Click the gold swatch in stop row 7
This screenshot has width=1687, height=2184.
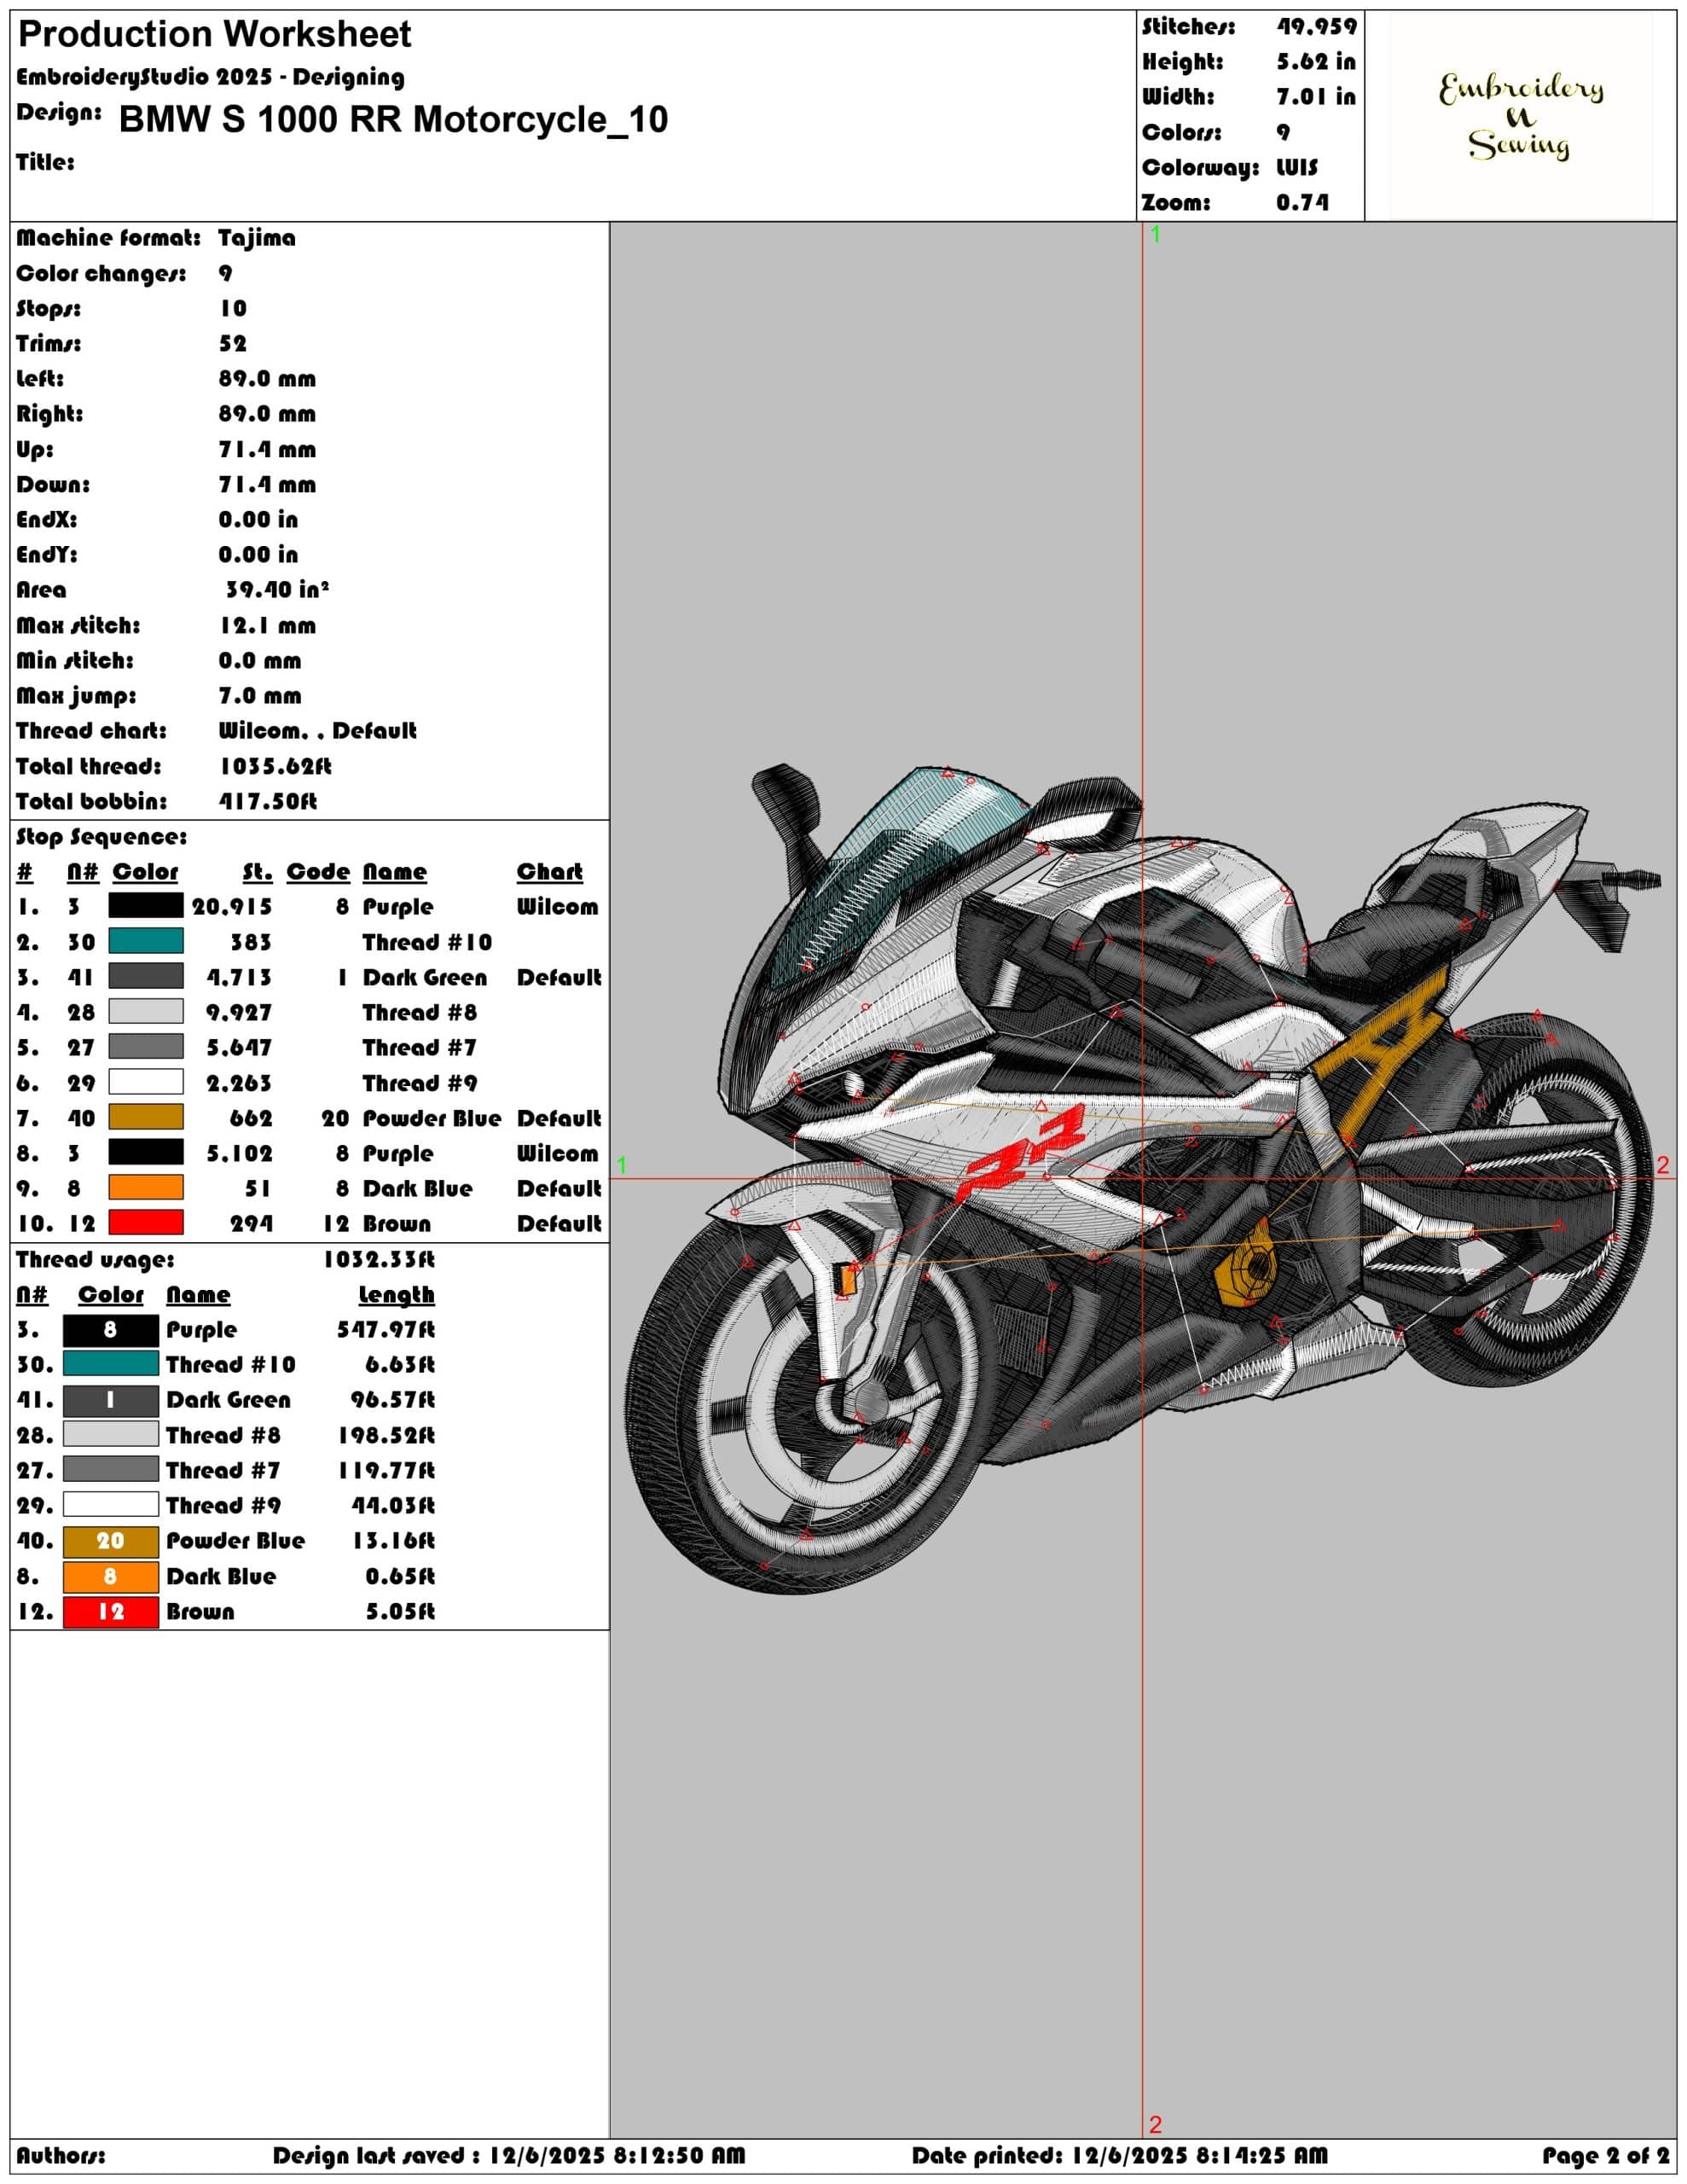(146, 1117)
